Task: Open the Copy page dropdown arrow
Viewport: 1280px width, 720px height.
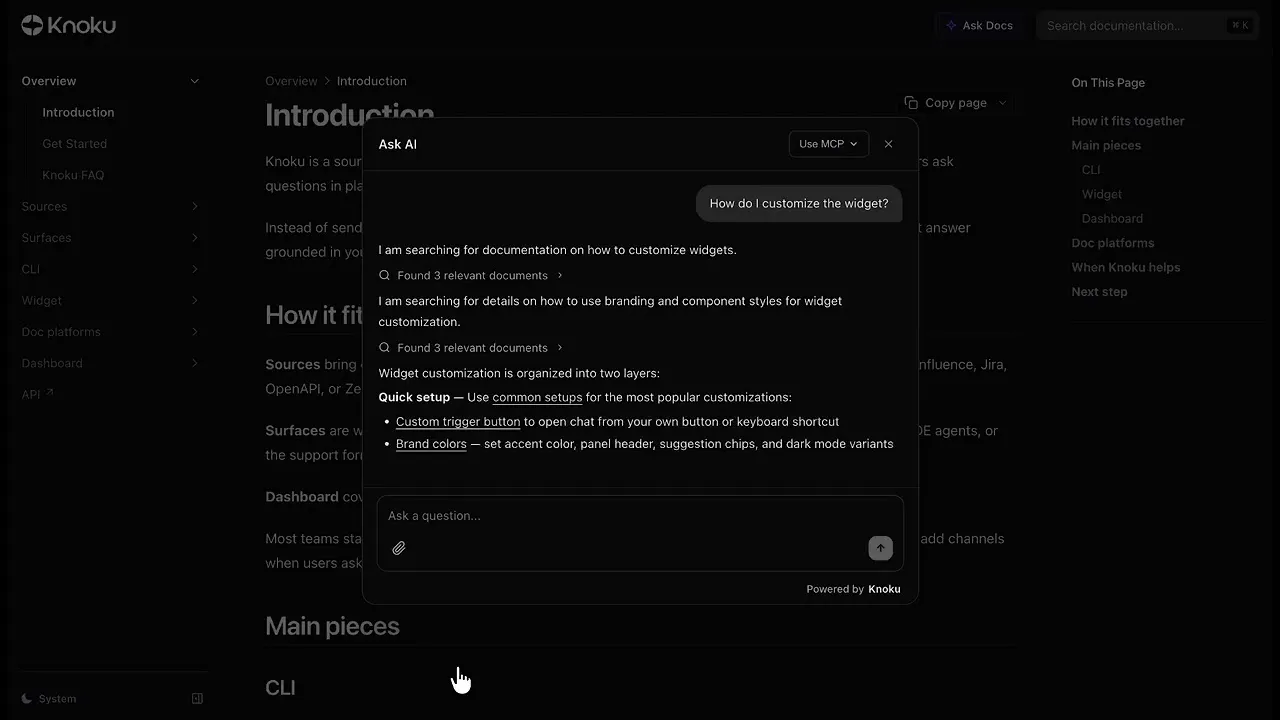Action: 1002,103
